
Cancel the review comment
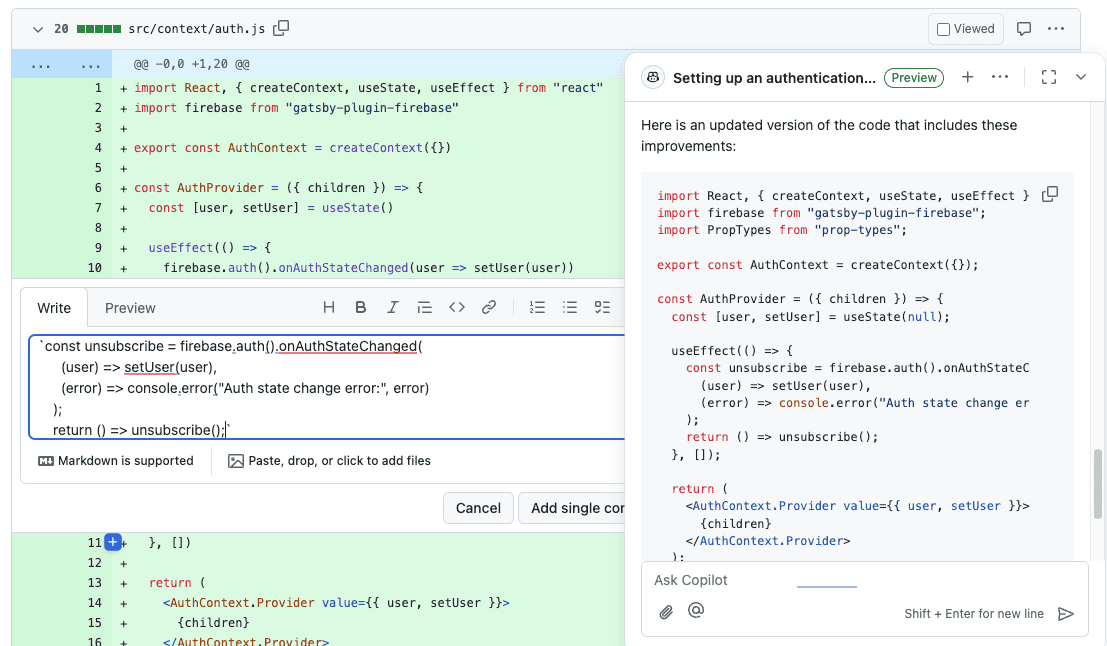[x=478, y=508]
